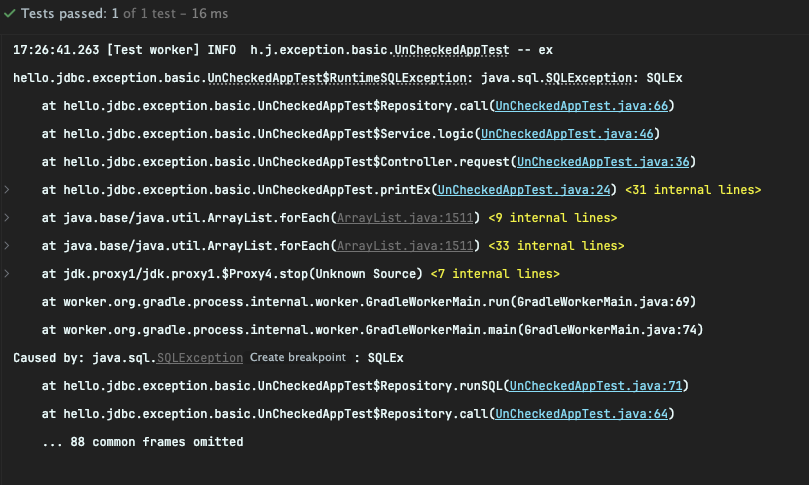Open ArrayList.java:1511 link before 33 internal lines
809x485 pixels.
tap(405, 246)
